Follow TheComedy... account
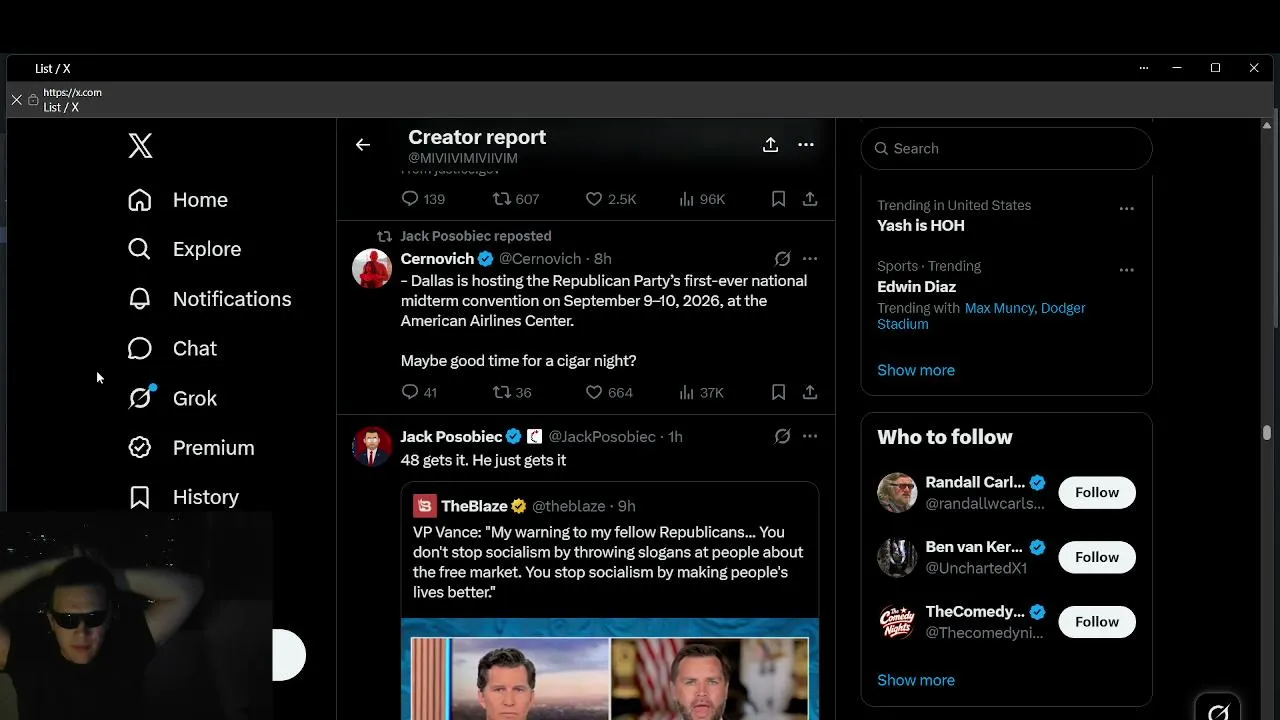The height and width of the screenshot is (720, 1280). pyautogui.click(x=1097, y=622)
